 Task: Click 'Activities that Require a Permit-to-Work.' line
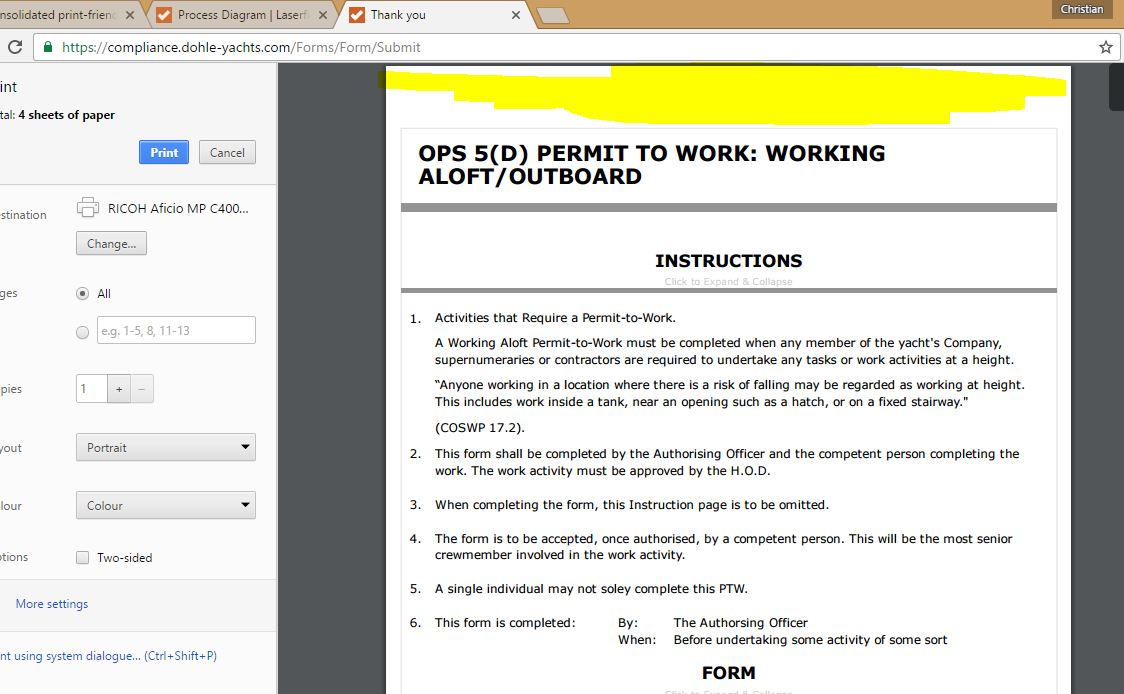(555, 318)
